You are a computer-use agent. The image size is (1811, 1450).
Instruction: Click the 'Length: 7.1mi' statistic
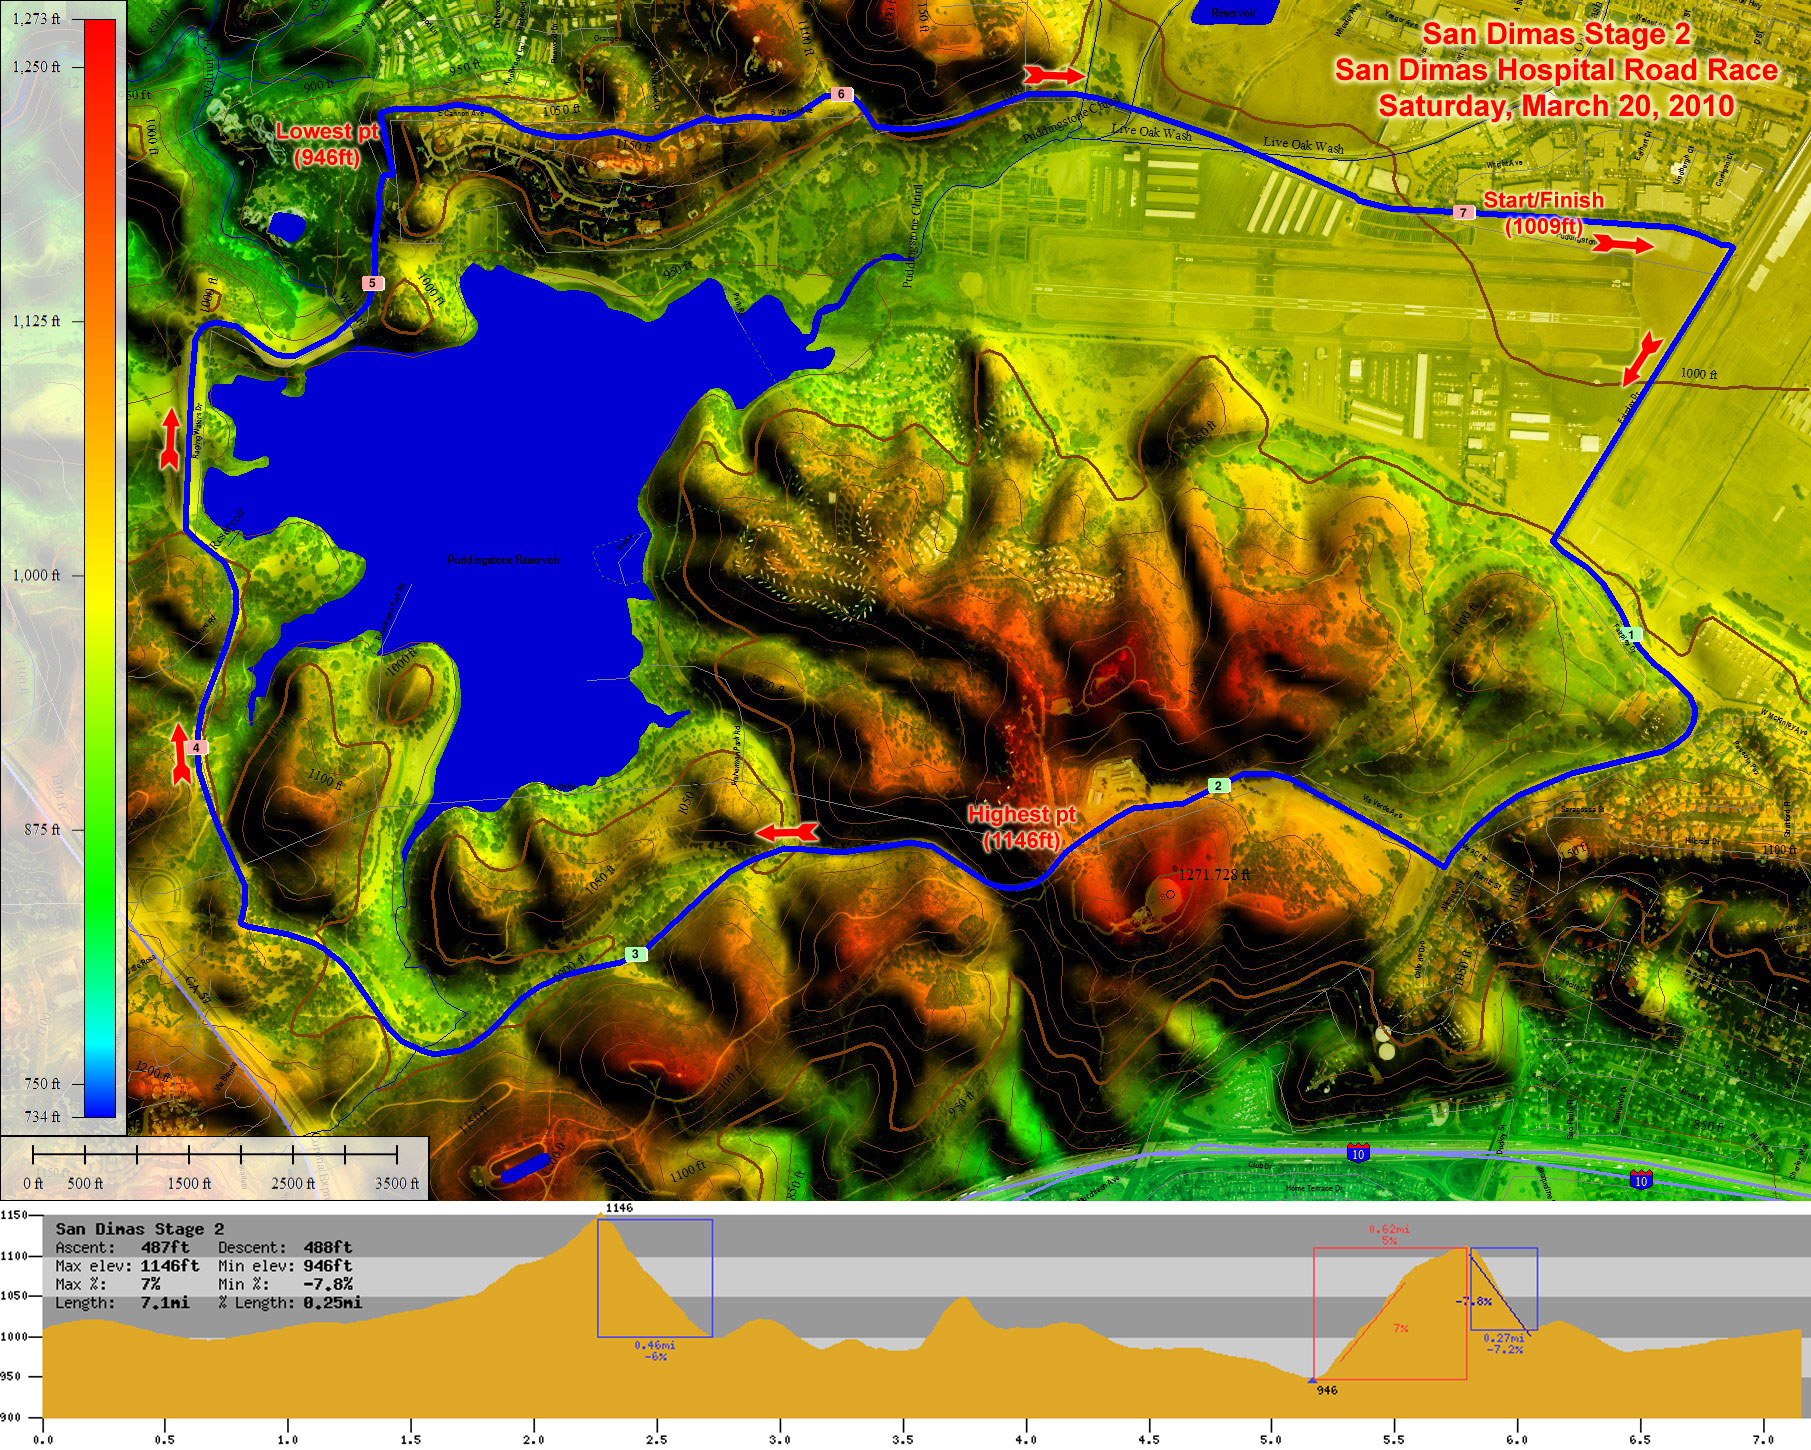pyautogui.click(x=122, y=1303)
